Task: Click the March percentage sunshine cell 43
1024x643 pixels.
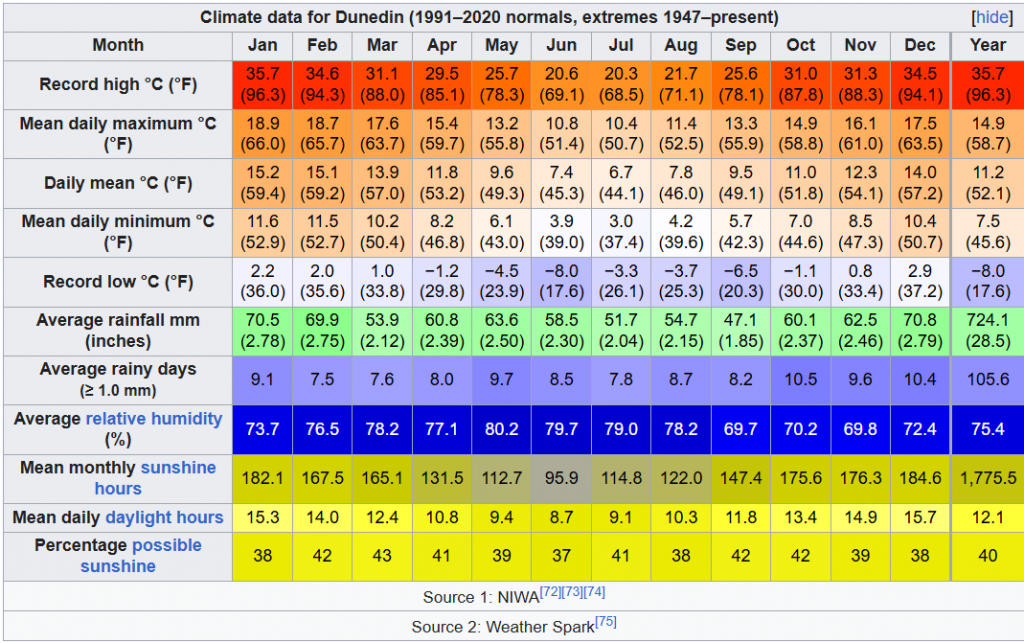Action: click(x=382, y=556)
